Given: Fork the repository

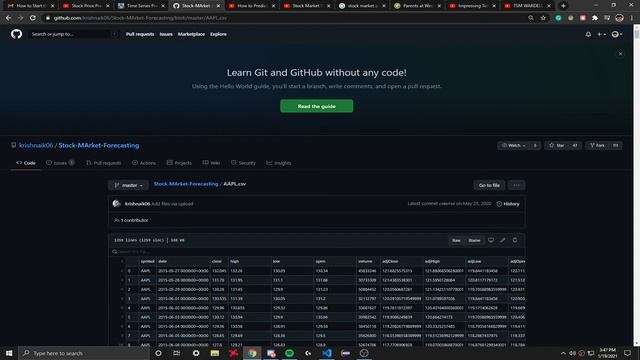Looking at the screenshot, I should click(597, 145).
